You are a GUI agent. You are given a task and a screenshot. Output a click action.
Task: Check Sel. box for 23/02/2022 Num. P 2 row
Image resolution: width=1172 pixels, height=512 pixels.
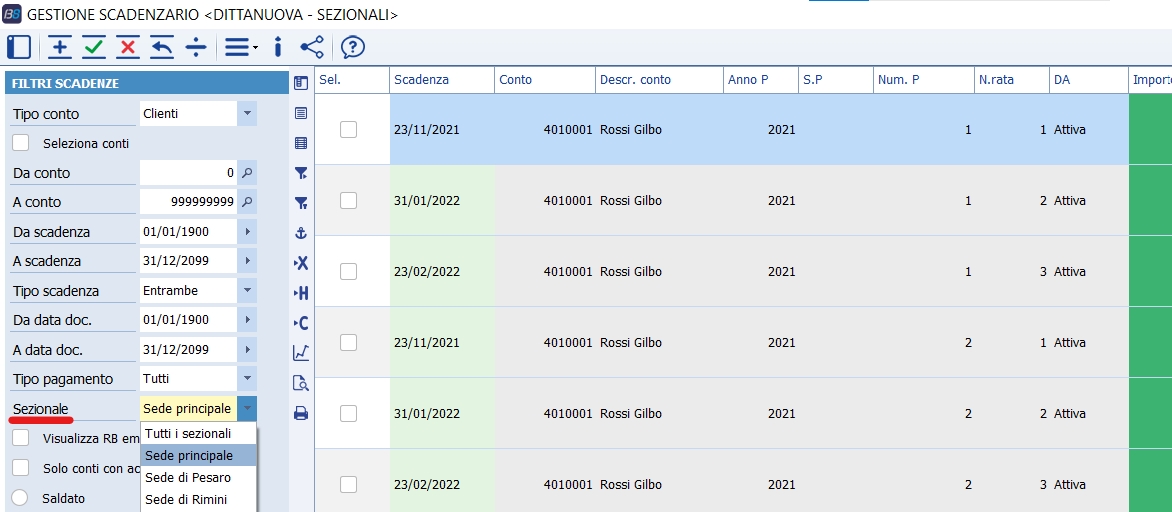348,484
